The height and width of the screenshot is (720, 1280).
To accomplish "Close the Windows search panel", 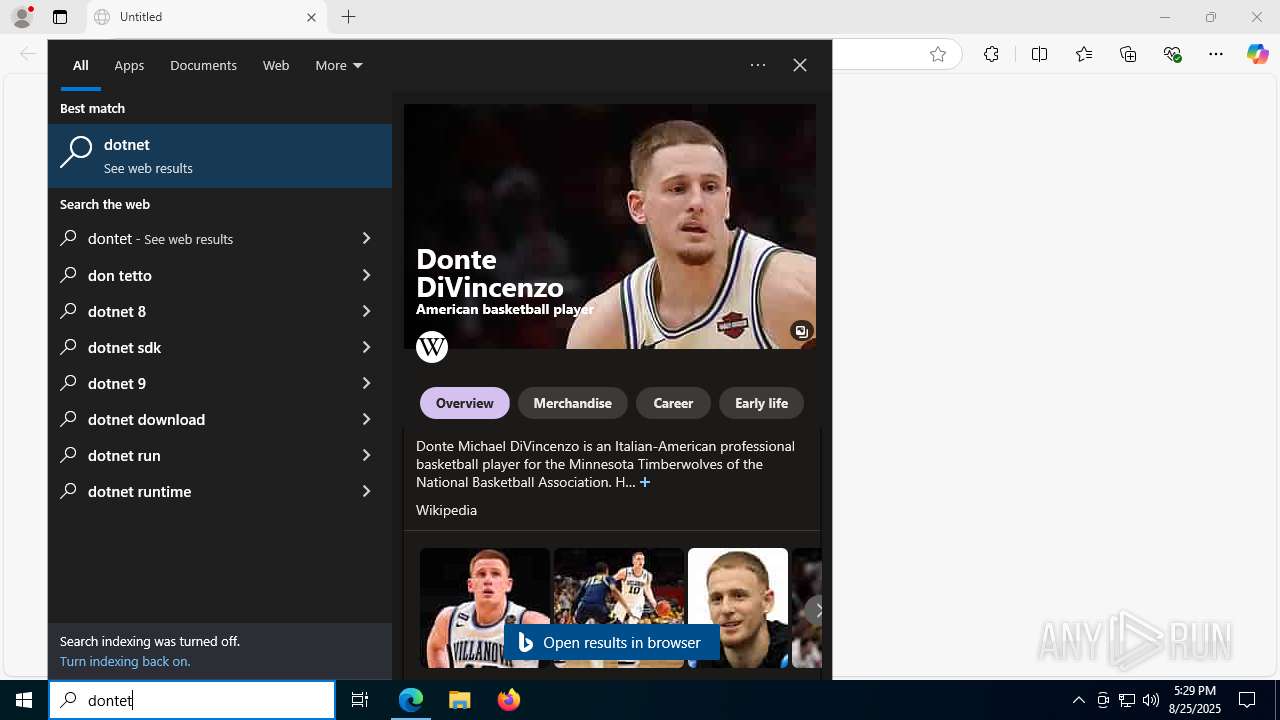I will 800,65.
